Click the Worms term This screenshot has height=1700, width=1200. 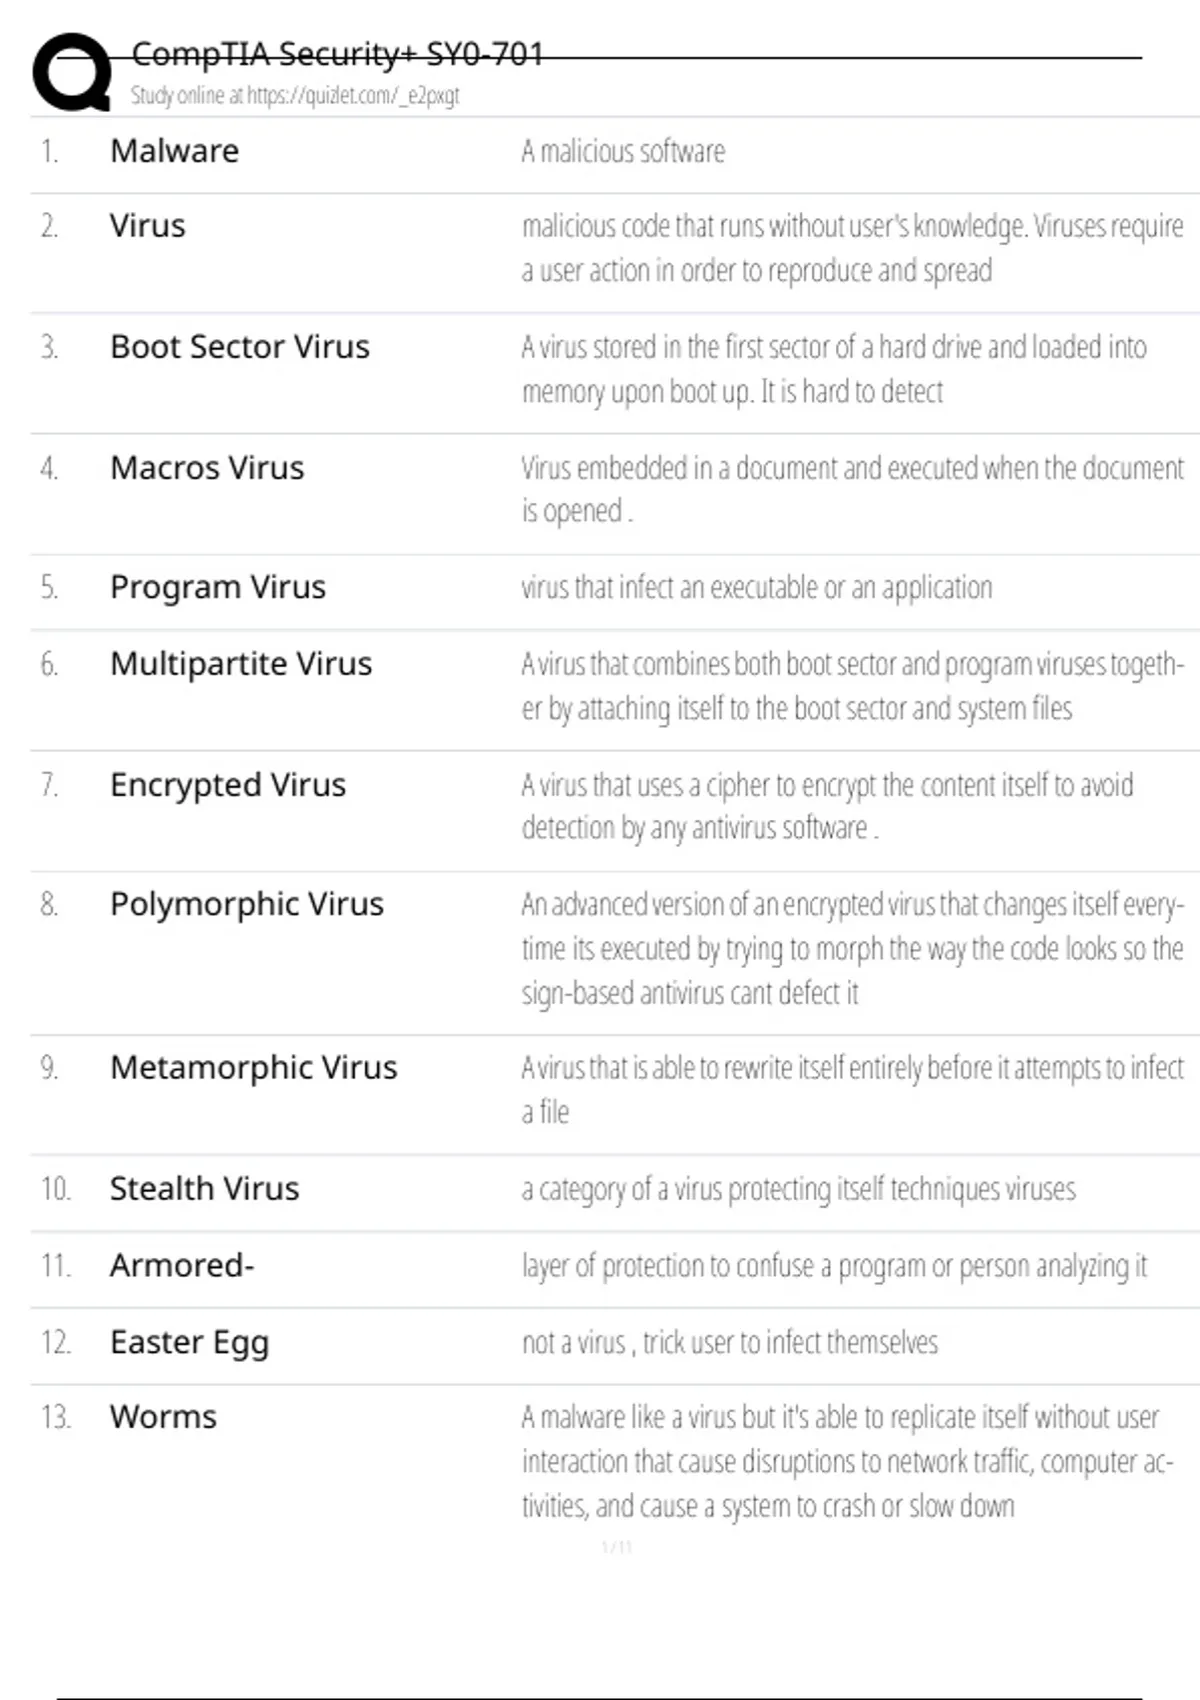[163, 1417]
